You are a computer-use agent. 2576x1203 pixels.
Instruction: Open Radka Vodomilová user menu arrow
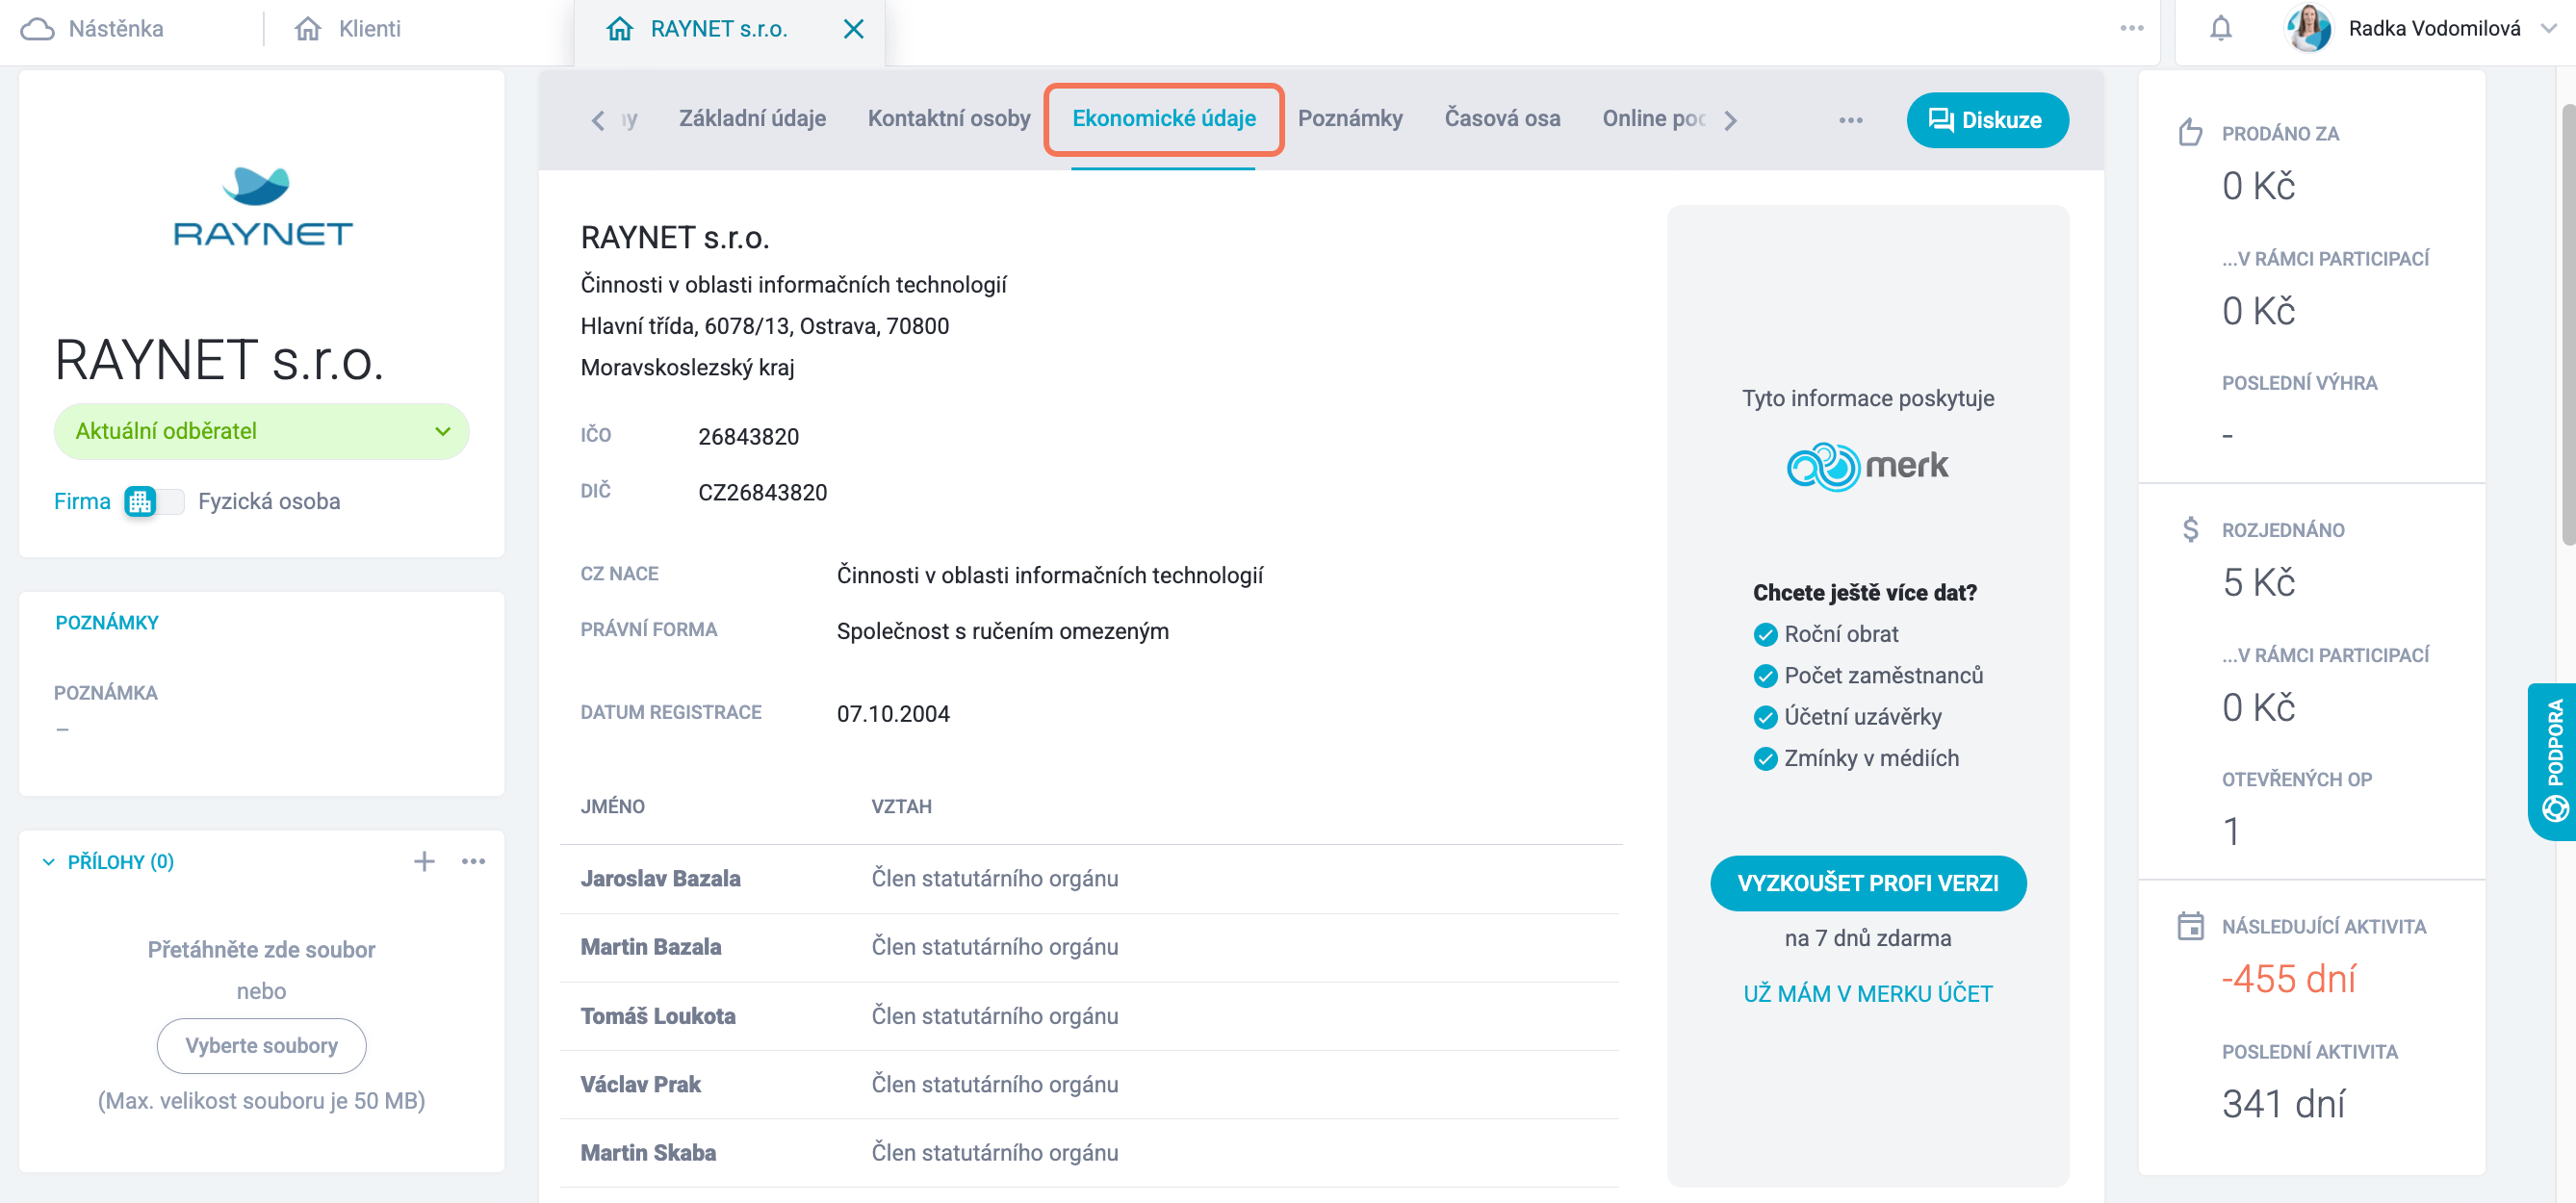tap(2548, 28)
